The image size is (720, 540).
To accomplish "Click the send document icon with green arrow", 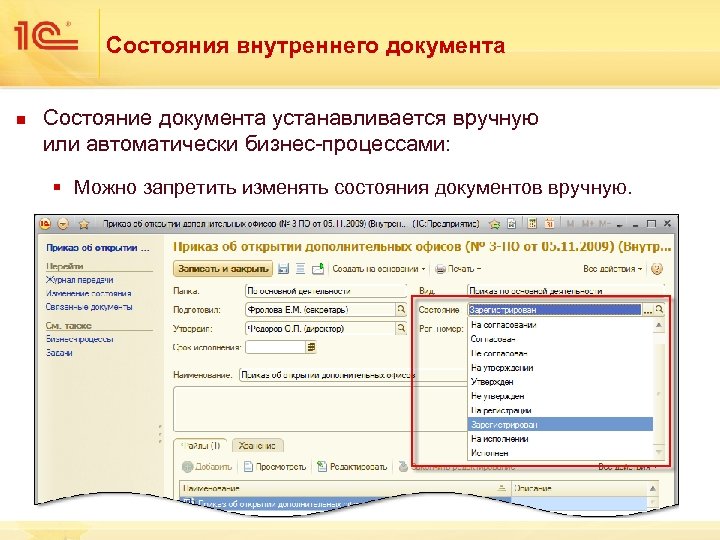I will coord(318,269).
